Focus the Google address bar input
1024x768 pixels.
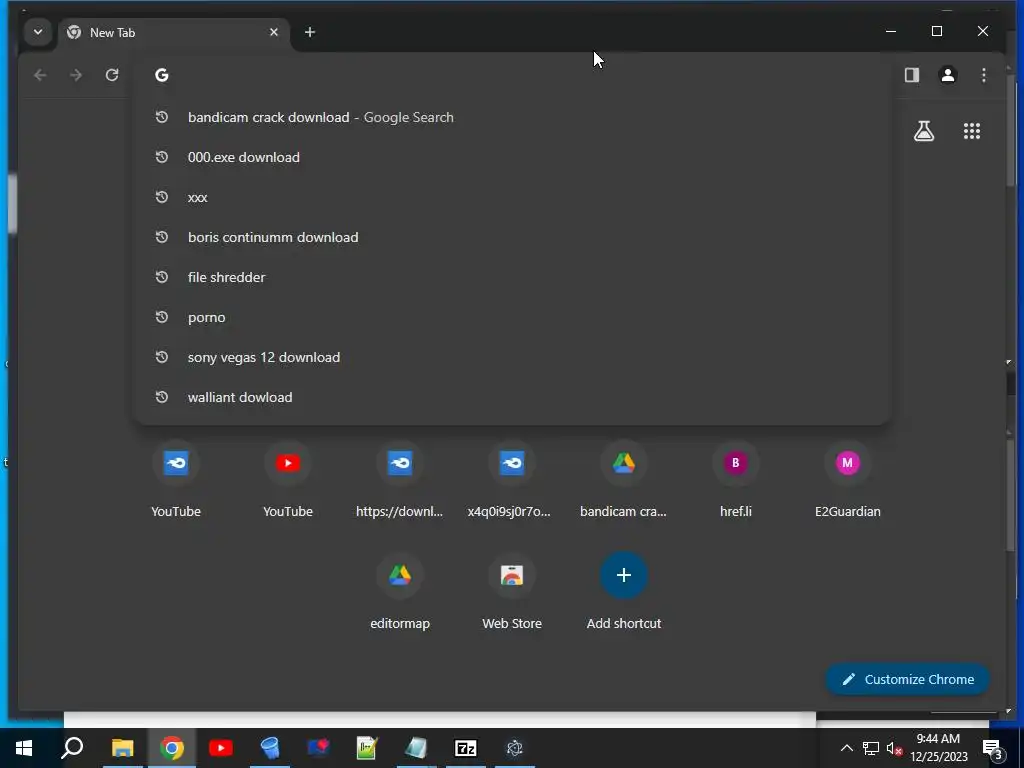pos(513,75)
